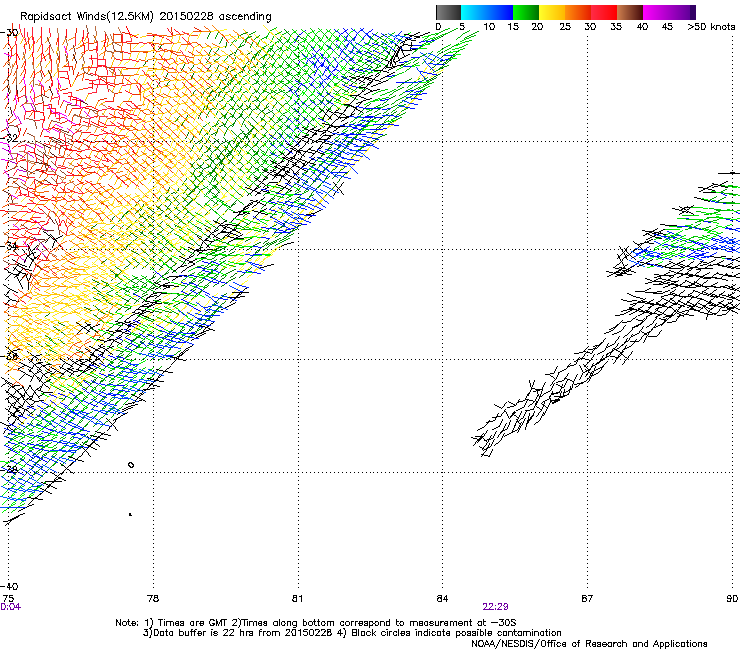This screenshot has height=650, width=740.
Task: Click the 'NOAA/NESDIS/Office of Research and Applications' credit
Action: (x=589, y=644)
